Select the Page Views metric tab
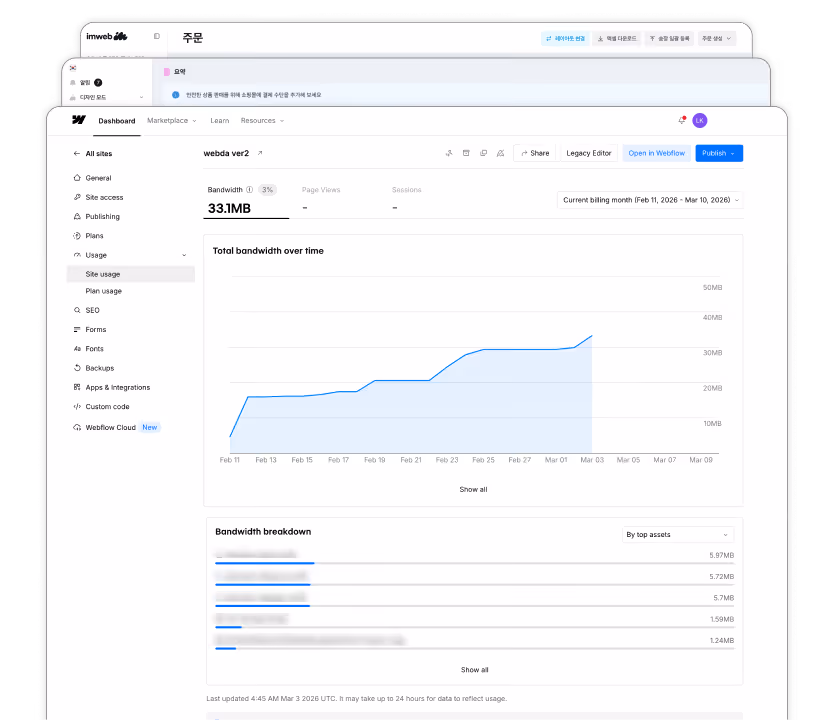Screen dimensions: 834x720 click(321, 200)
